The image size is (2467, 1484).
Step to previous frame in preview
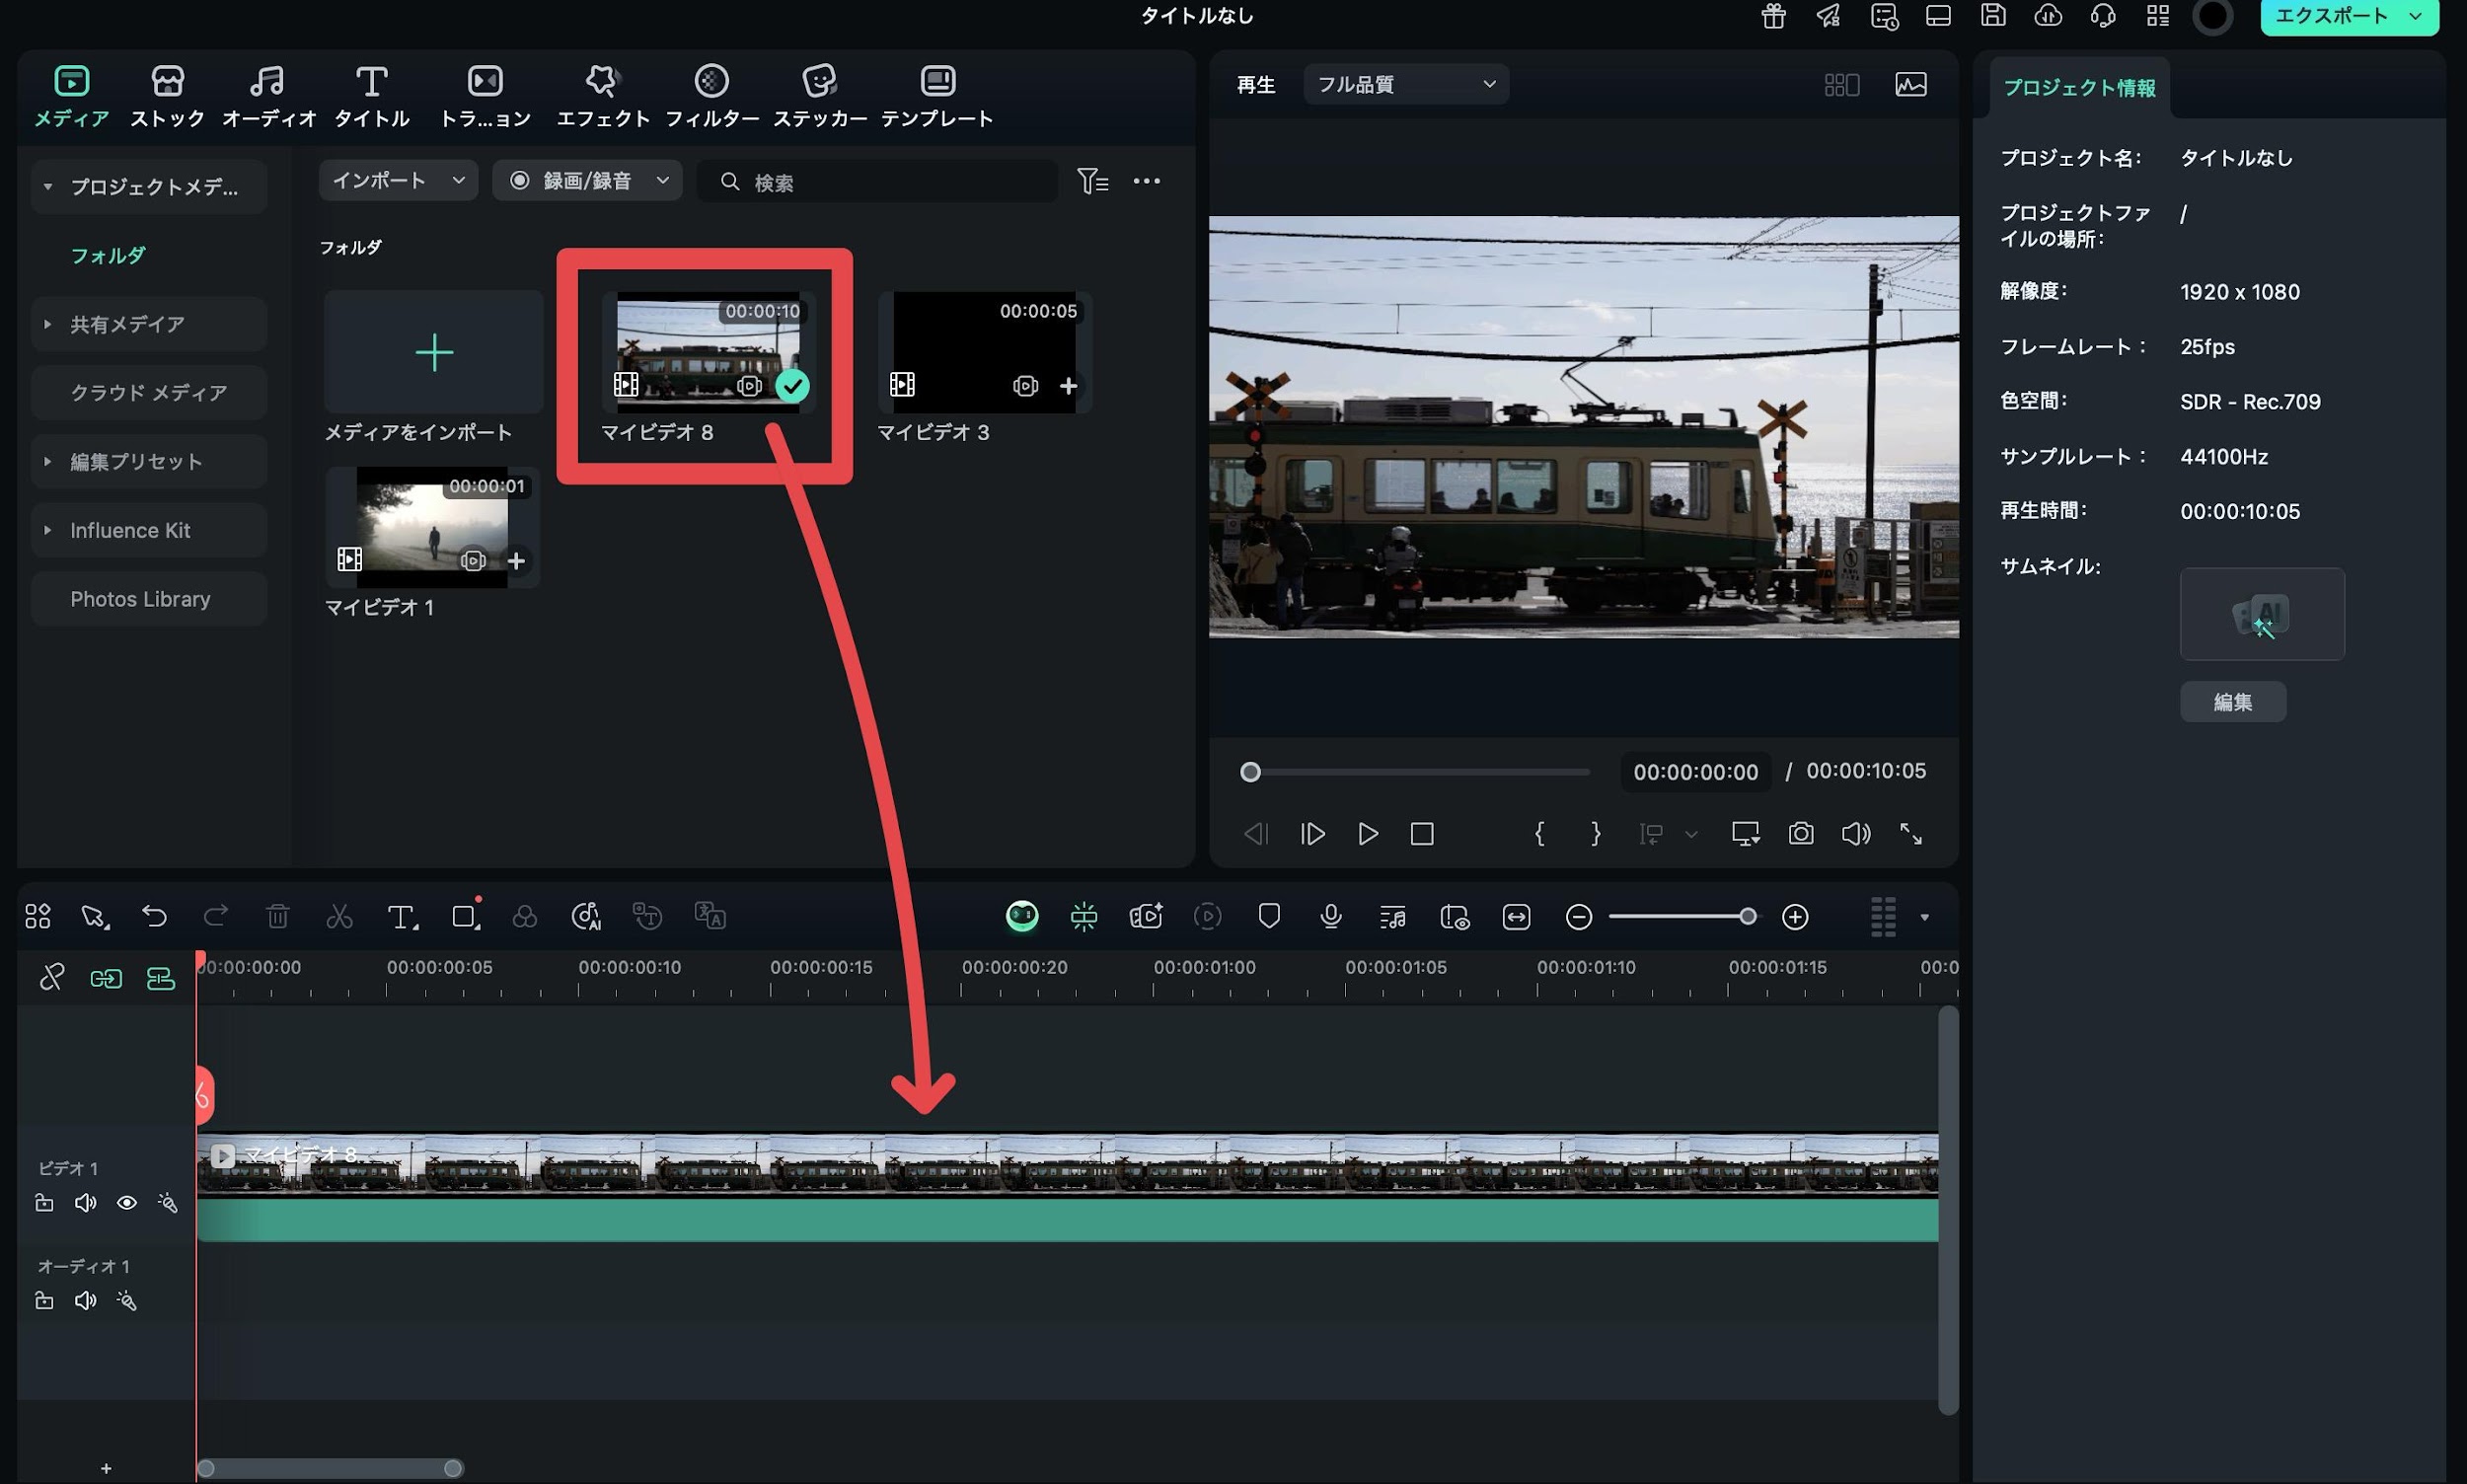[x=1255, y=834]
